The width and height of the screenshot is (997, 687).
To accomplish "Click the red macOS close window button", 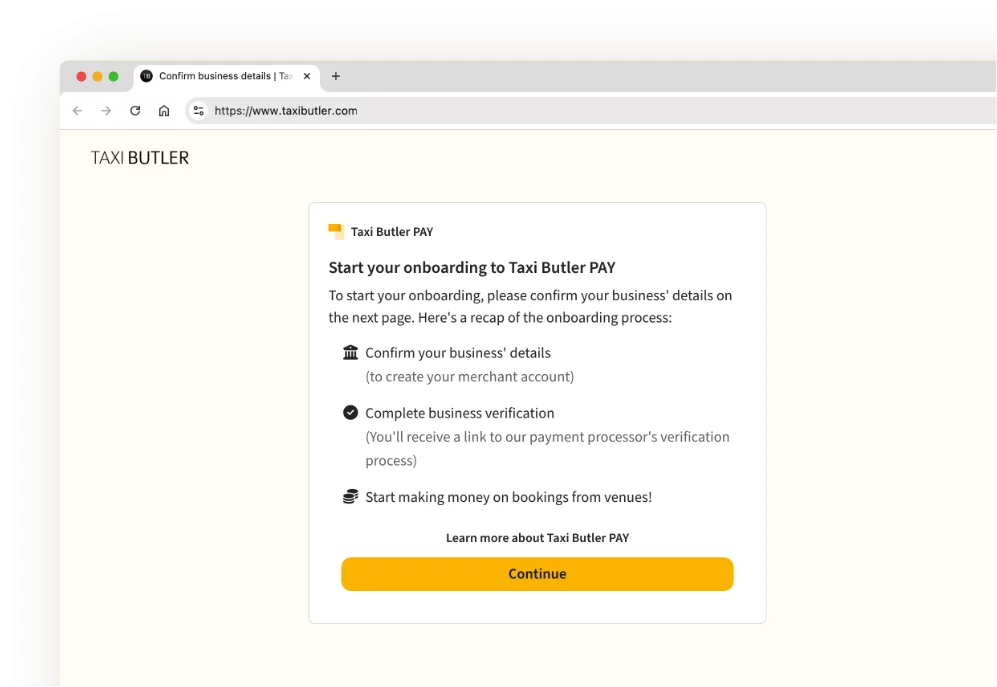I will [x=81, y=76].
